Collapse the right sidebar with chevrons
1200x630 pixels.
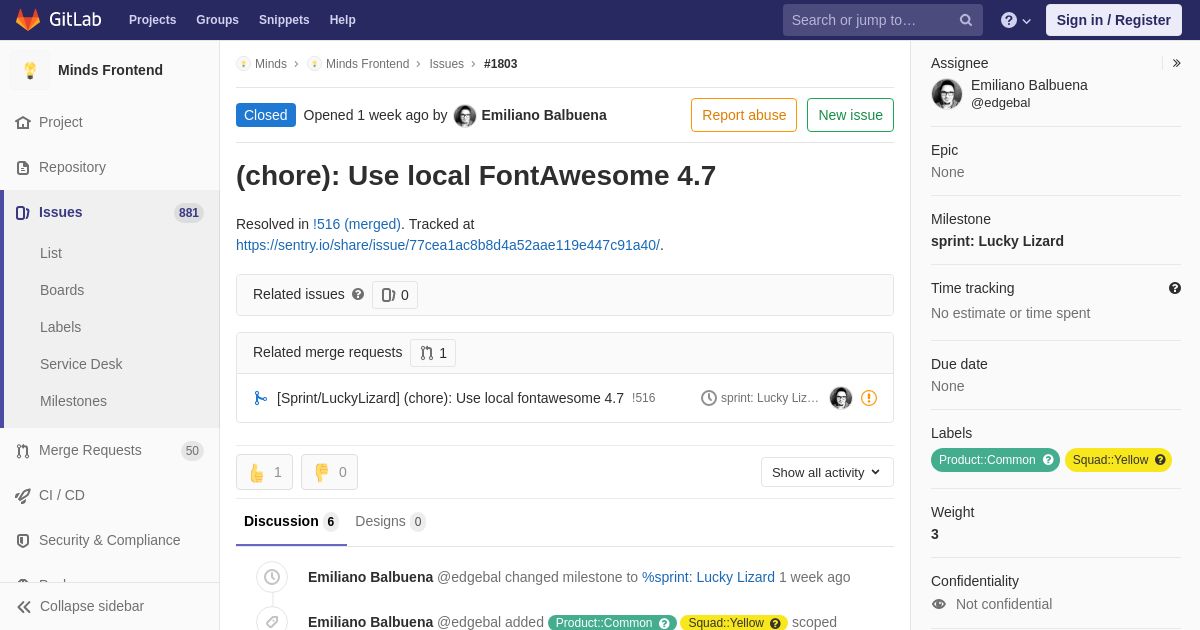click(x=1176, y=63)
